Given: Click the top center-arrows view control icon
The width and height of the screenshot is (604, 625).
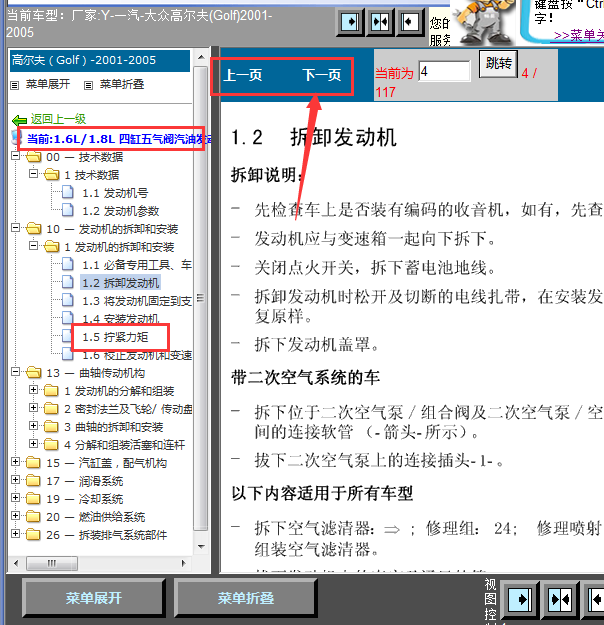Looking at the screenshot, I should [x=380, y=22].
